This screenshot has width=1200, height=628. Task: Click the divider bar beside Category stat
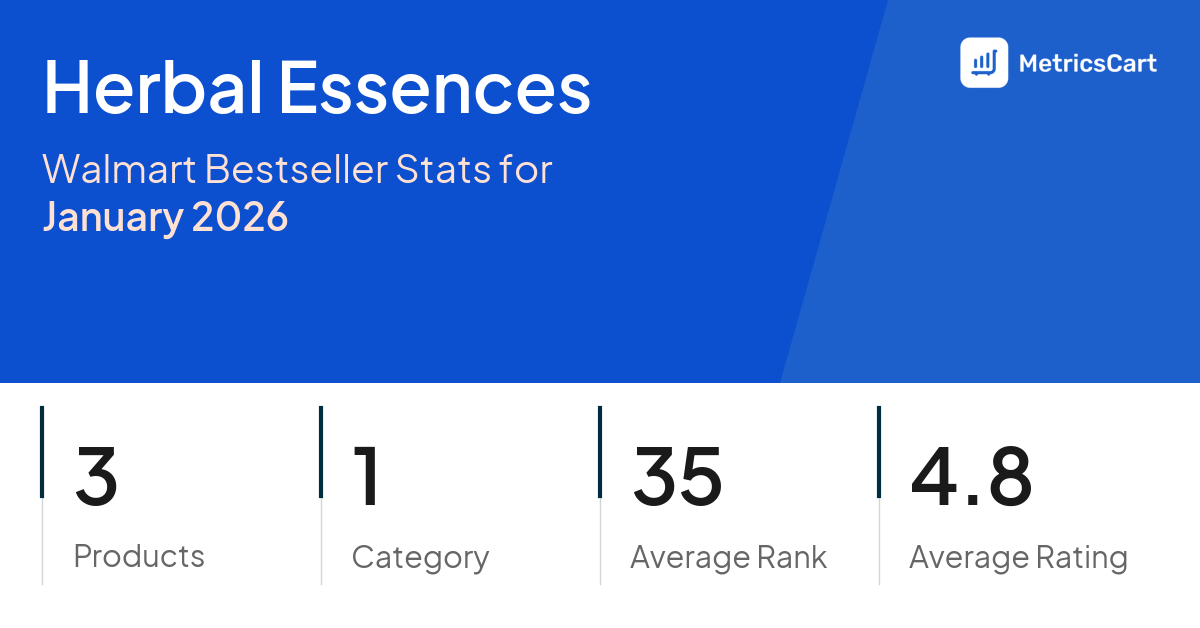pos(321,495)
